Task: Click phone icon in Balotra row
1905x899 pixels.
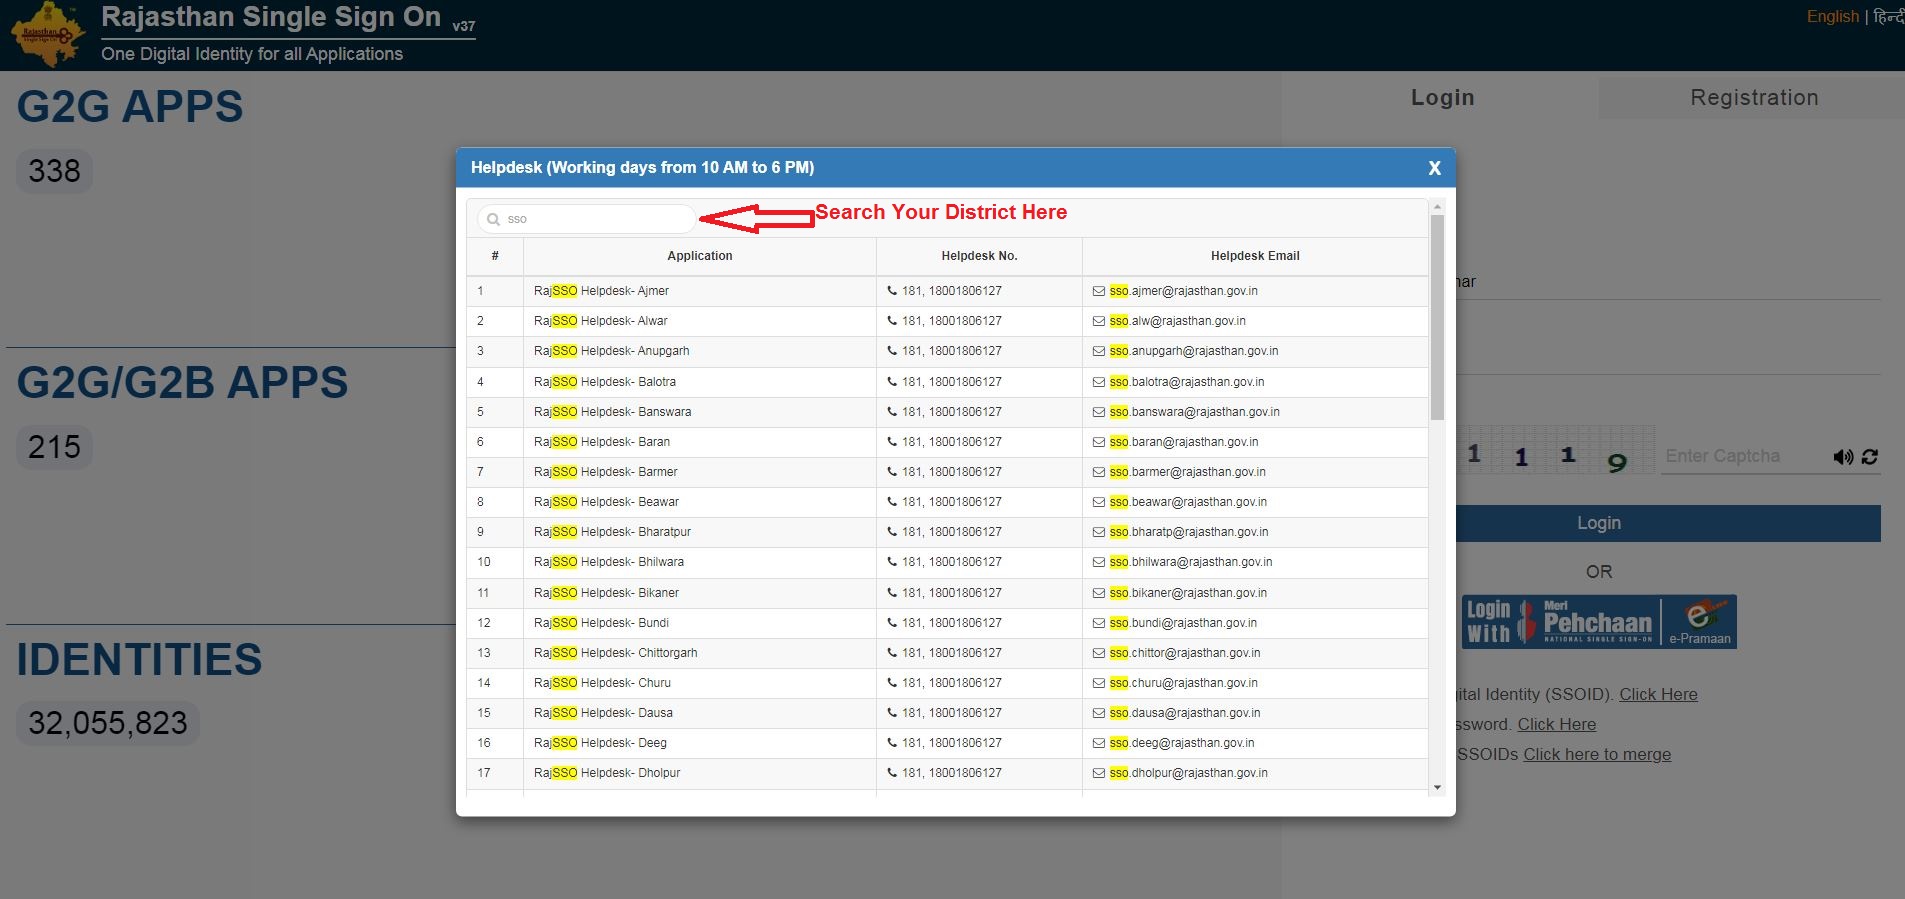Action: click(x=892, y=382)
